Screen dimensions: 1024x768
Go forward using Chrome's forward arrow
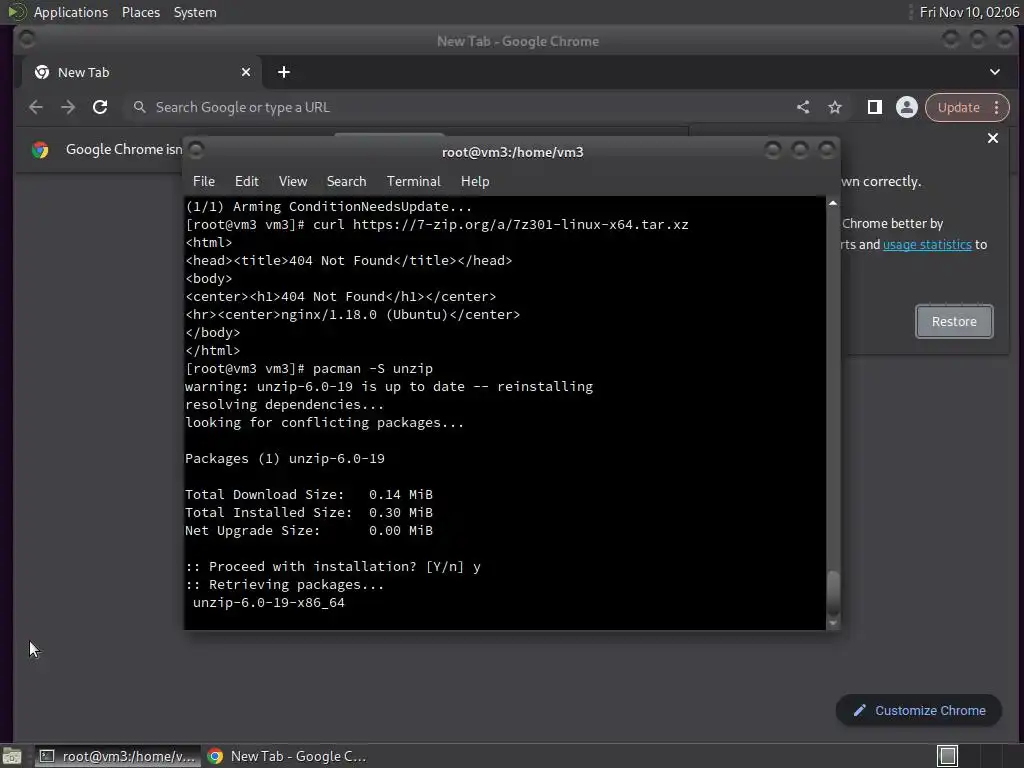pos(68,107)
